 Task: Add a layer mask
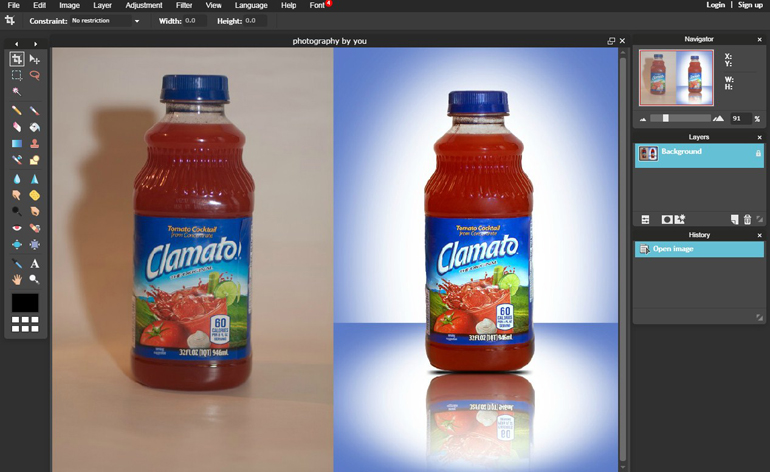[x=666, y=220]
